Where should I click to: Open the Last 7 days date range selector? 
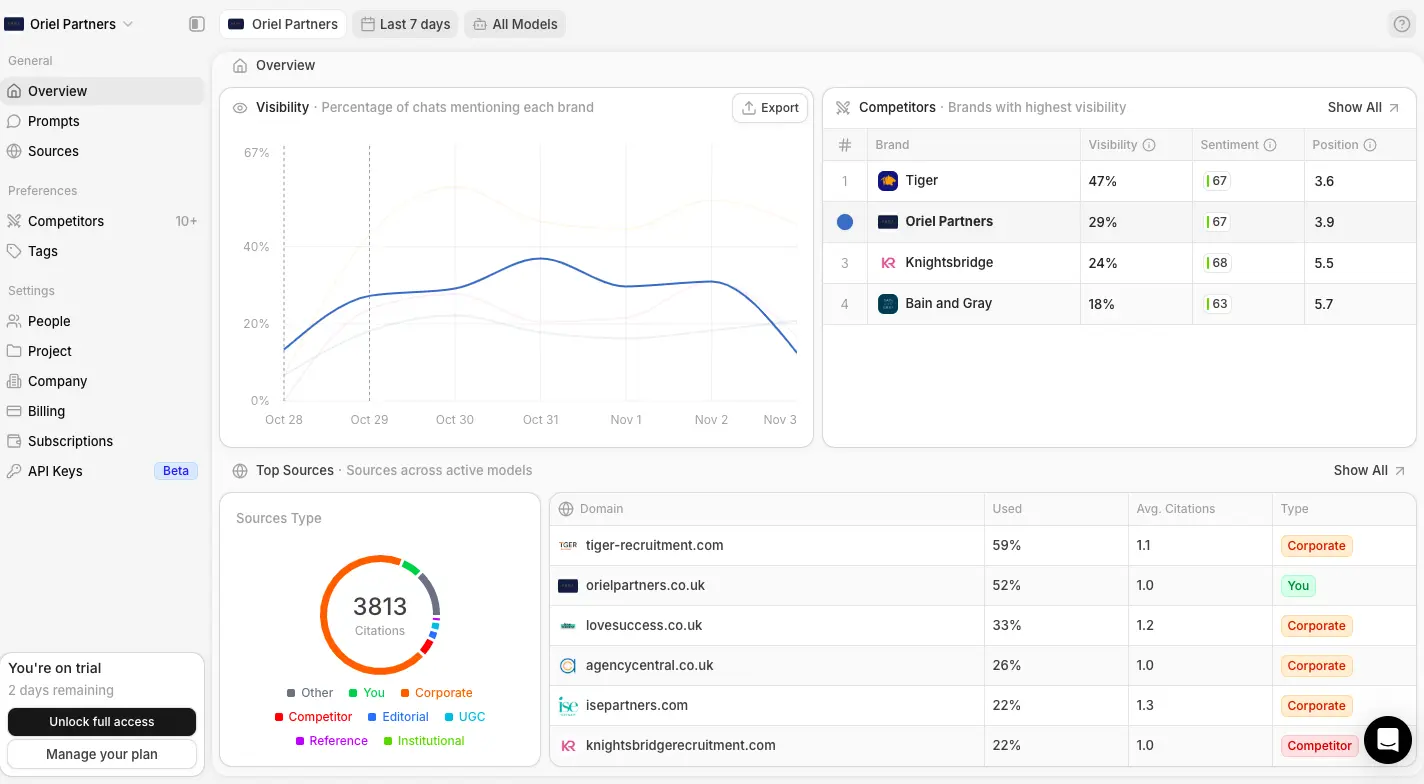coord(405,24)
